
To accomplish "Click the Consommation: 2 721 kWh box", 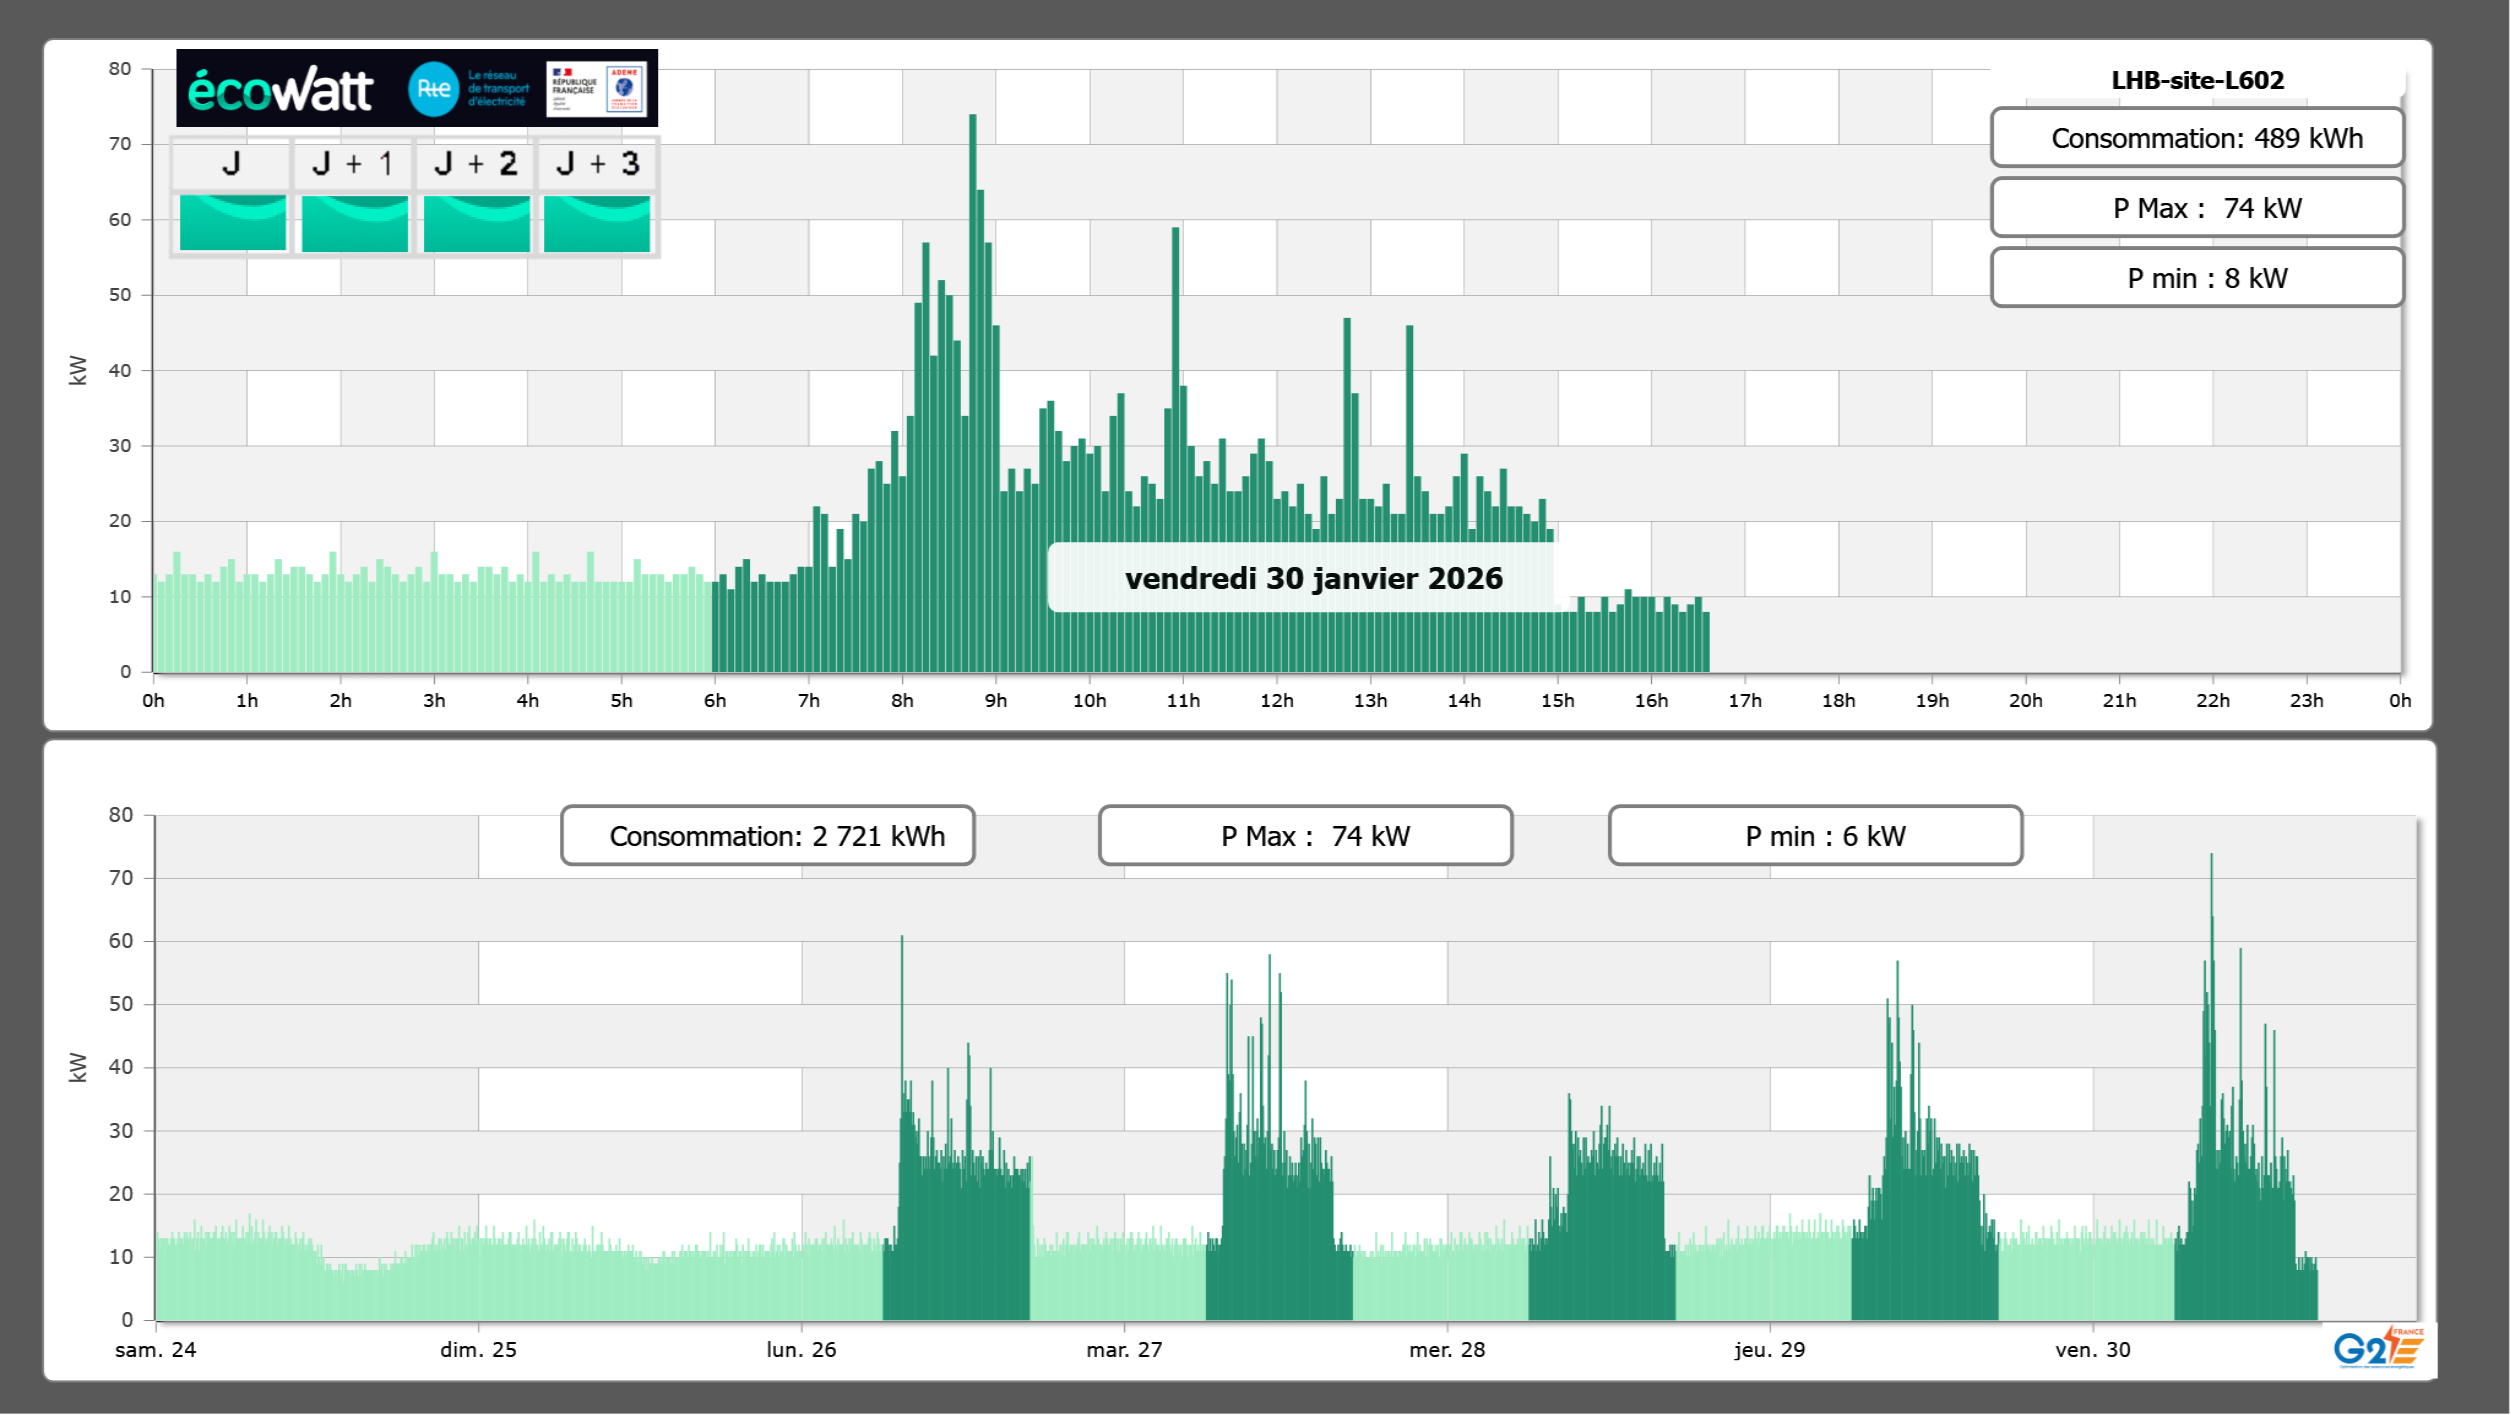I will pyautogui.click(x=767, y=836).
